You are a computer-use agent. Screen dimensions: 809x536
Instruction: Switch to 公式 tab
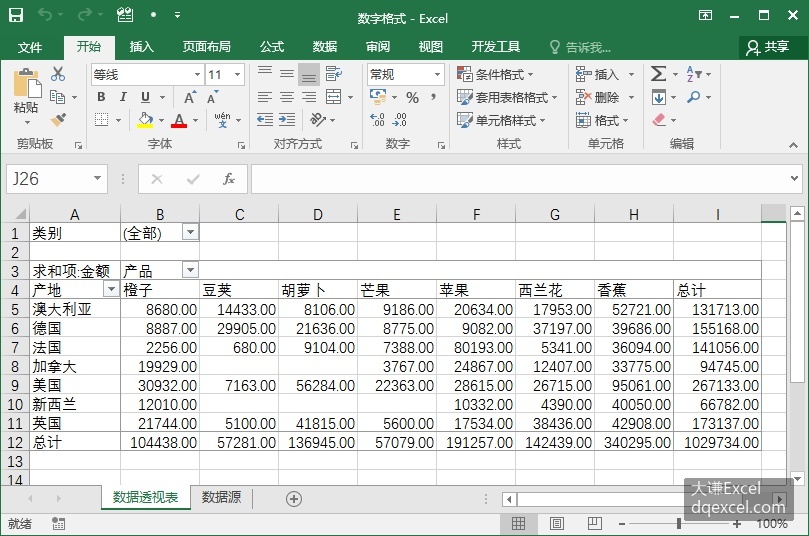pyautogui.click(x=272, y=47)
